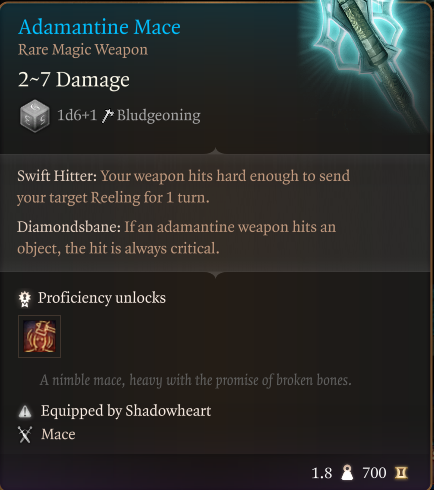Click the Swift Hitter passive label
The height and width of the screenshot is (490, 434).
pyautogui.click(x=57, y=176)
